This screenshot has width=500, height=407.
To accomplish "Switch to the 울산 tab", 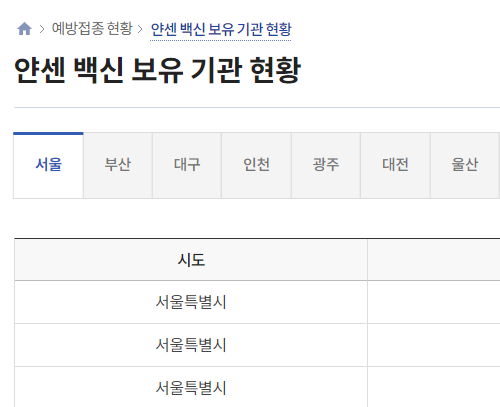I will coord(464,165).
